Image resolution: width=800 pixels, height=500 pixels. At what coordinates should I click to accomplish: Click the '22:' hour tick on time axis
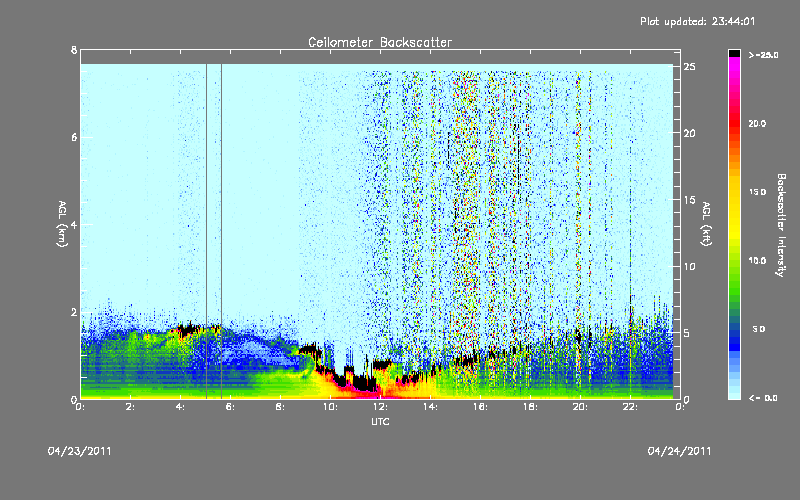pyautogui.click(x=630, y=407)
